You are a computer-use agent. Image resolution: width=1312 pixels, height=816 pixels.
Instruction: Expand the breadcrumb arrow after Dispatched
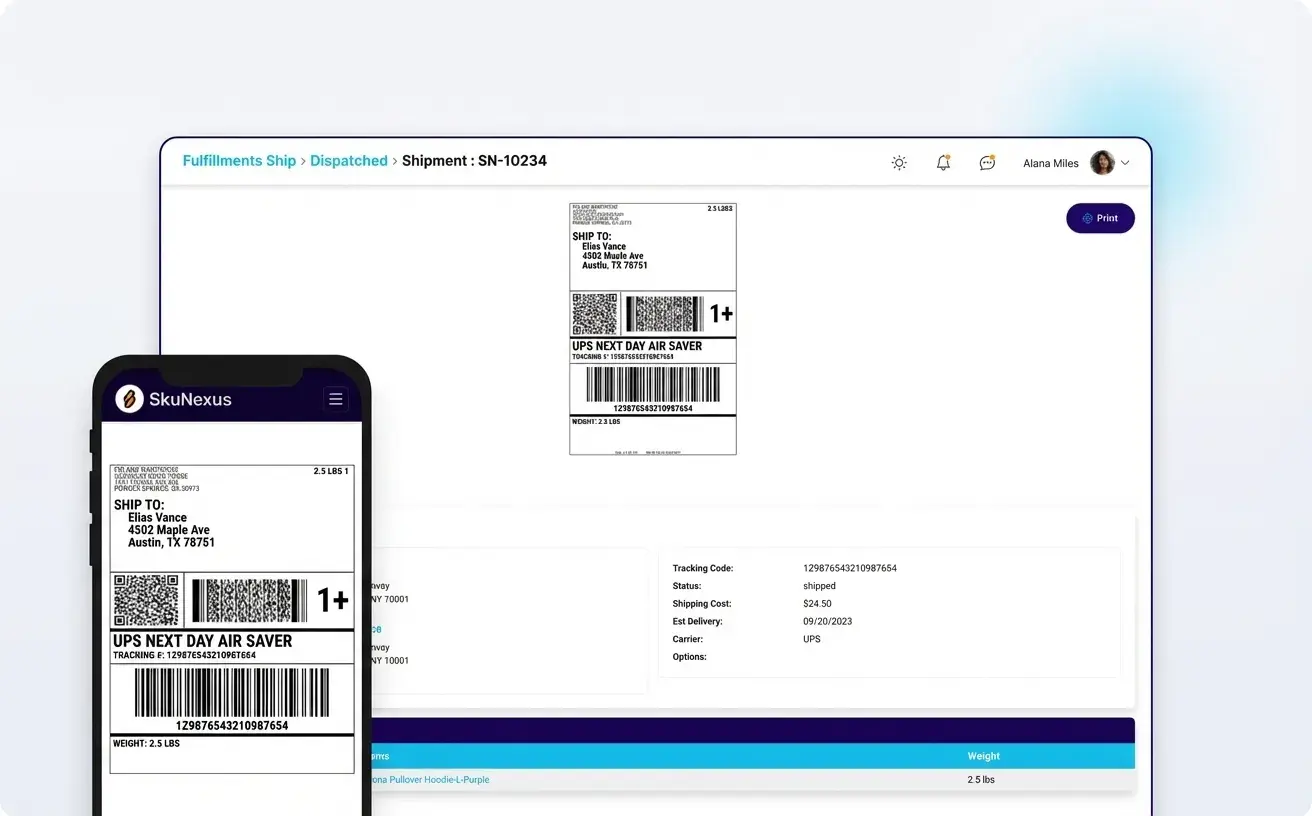[396, 160]
